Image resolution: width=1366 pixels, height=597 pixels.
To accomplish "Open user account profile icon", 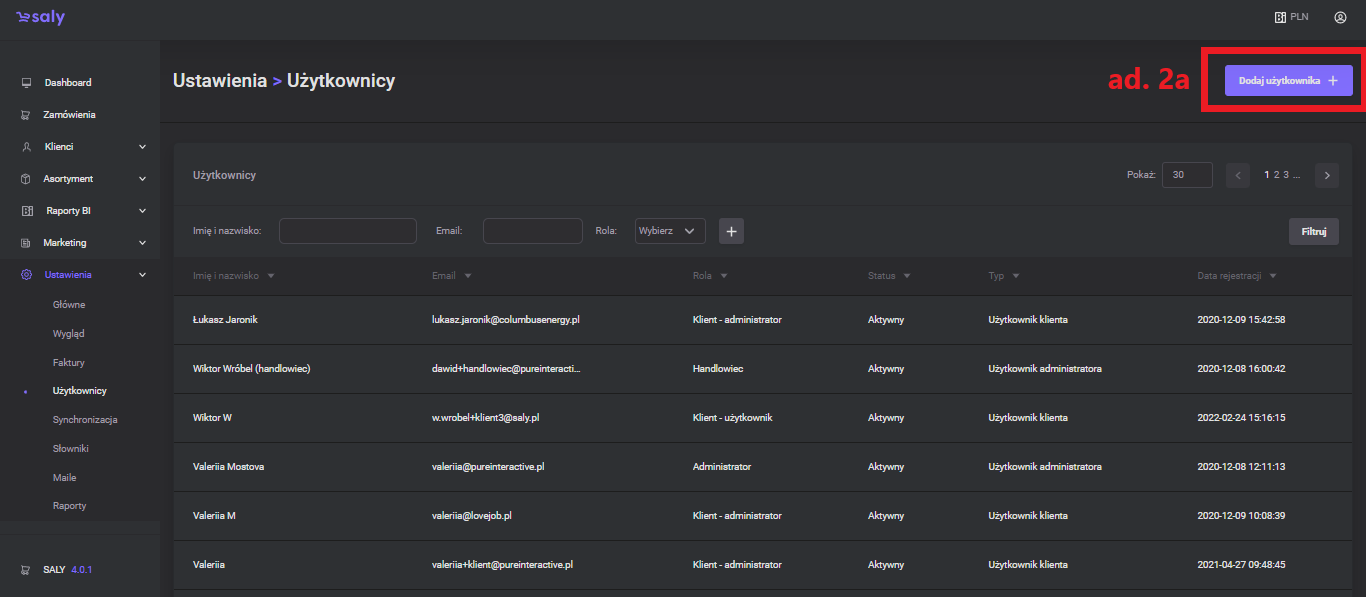I will point(1340,17).
